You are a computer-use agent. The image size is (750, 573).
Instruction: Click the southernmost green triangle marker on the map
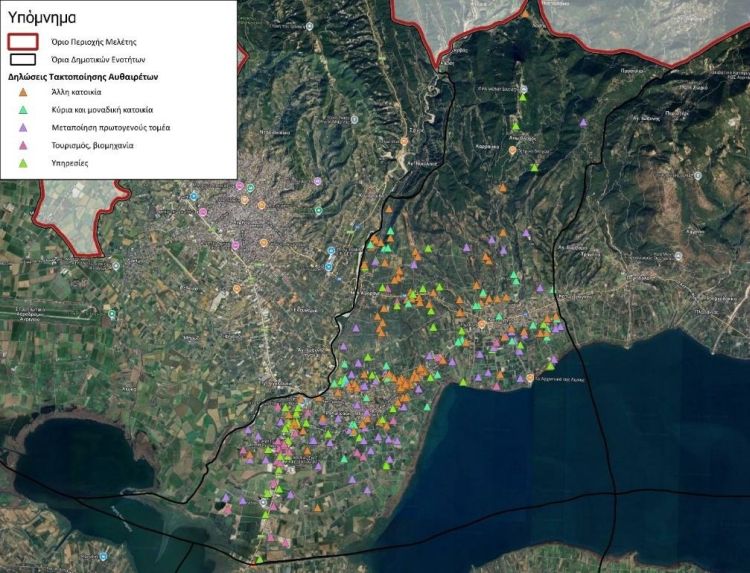coord(259,559)
